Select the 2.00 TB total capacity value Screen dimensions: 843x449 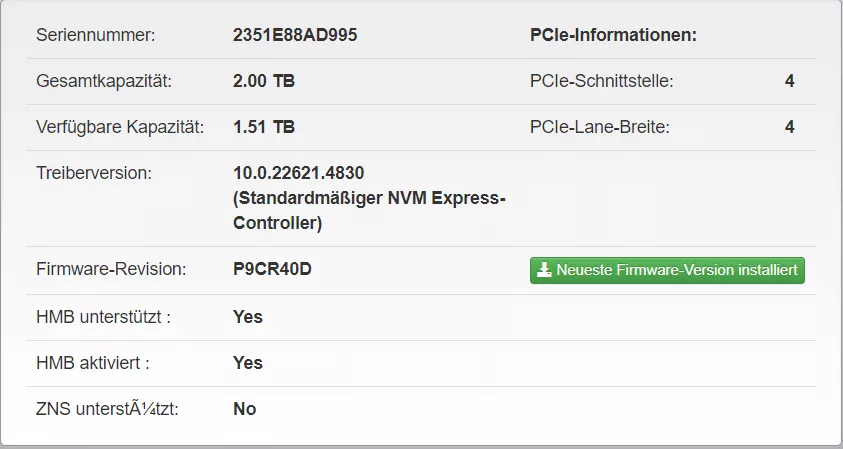[263, 81]
